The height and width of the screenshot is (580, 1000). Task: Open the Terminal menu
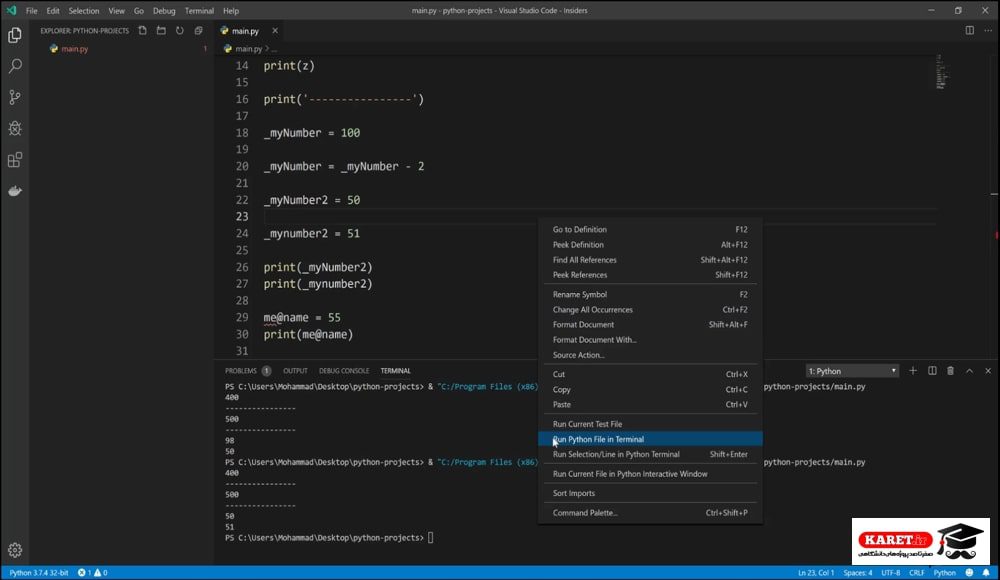pyautogui.click(x=199, y=11)
